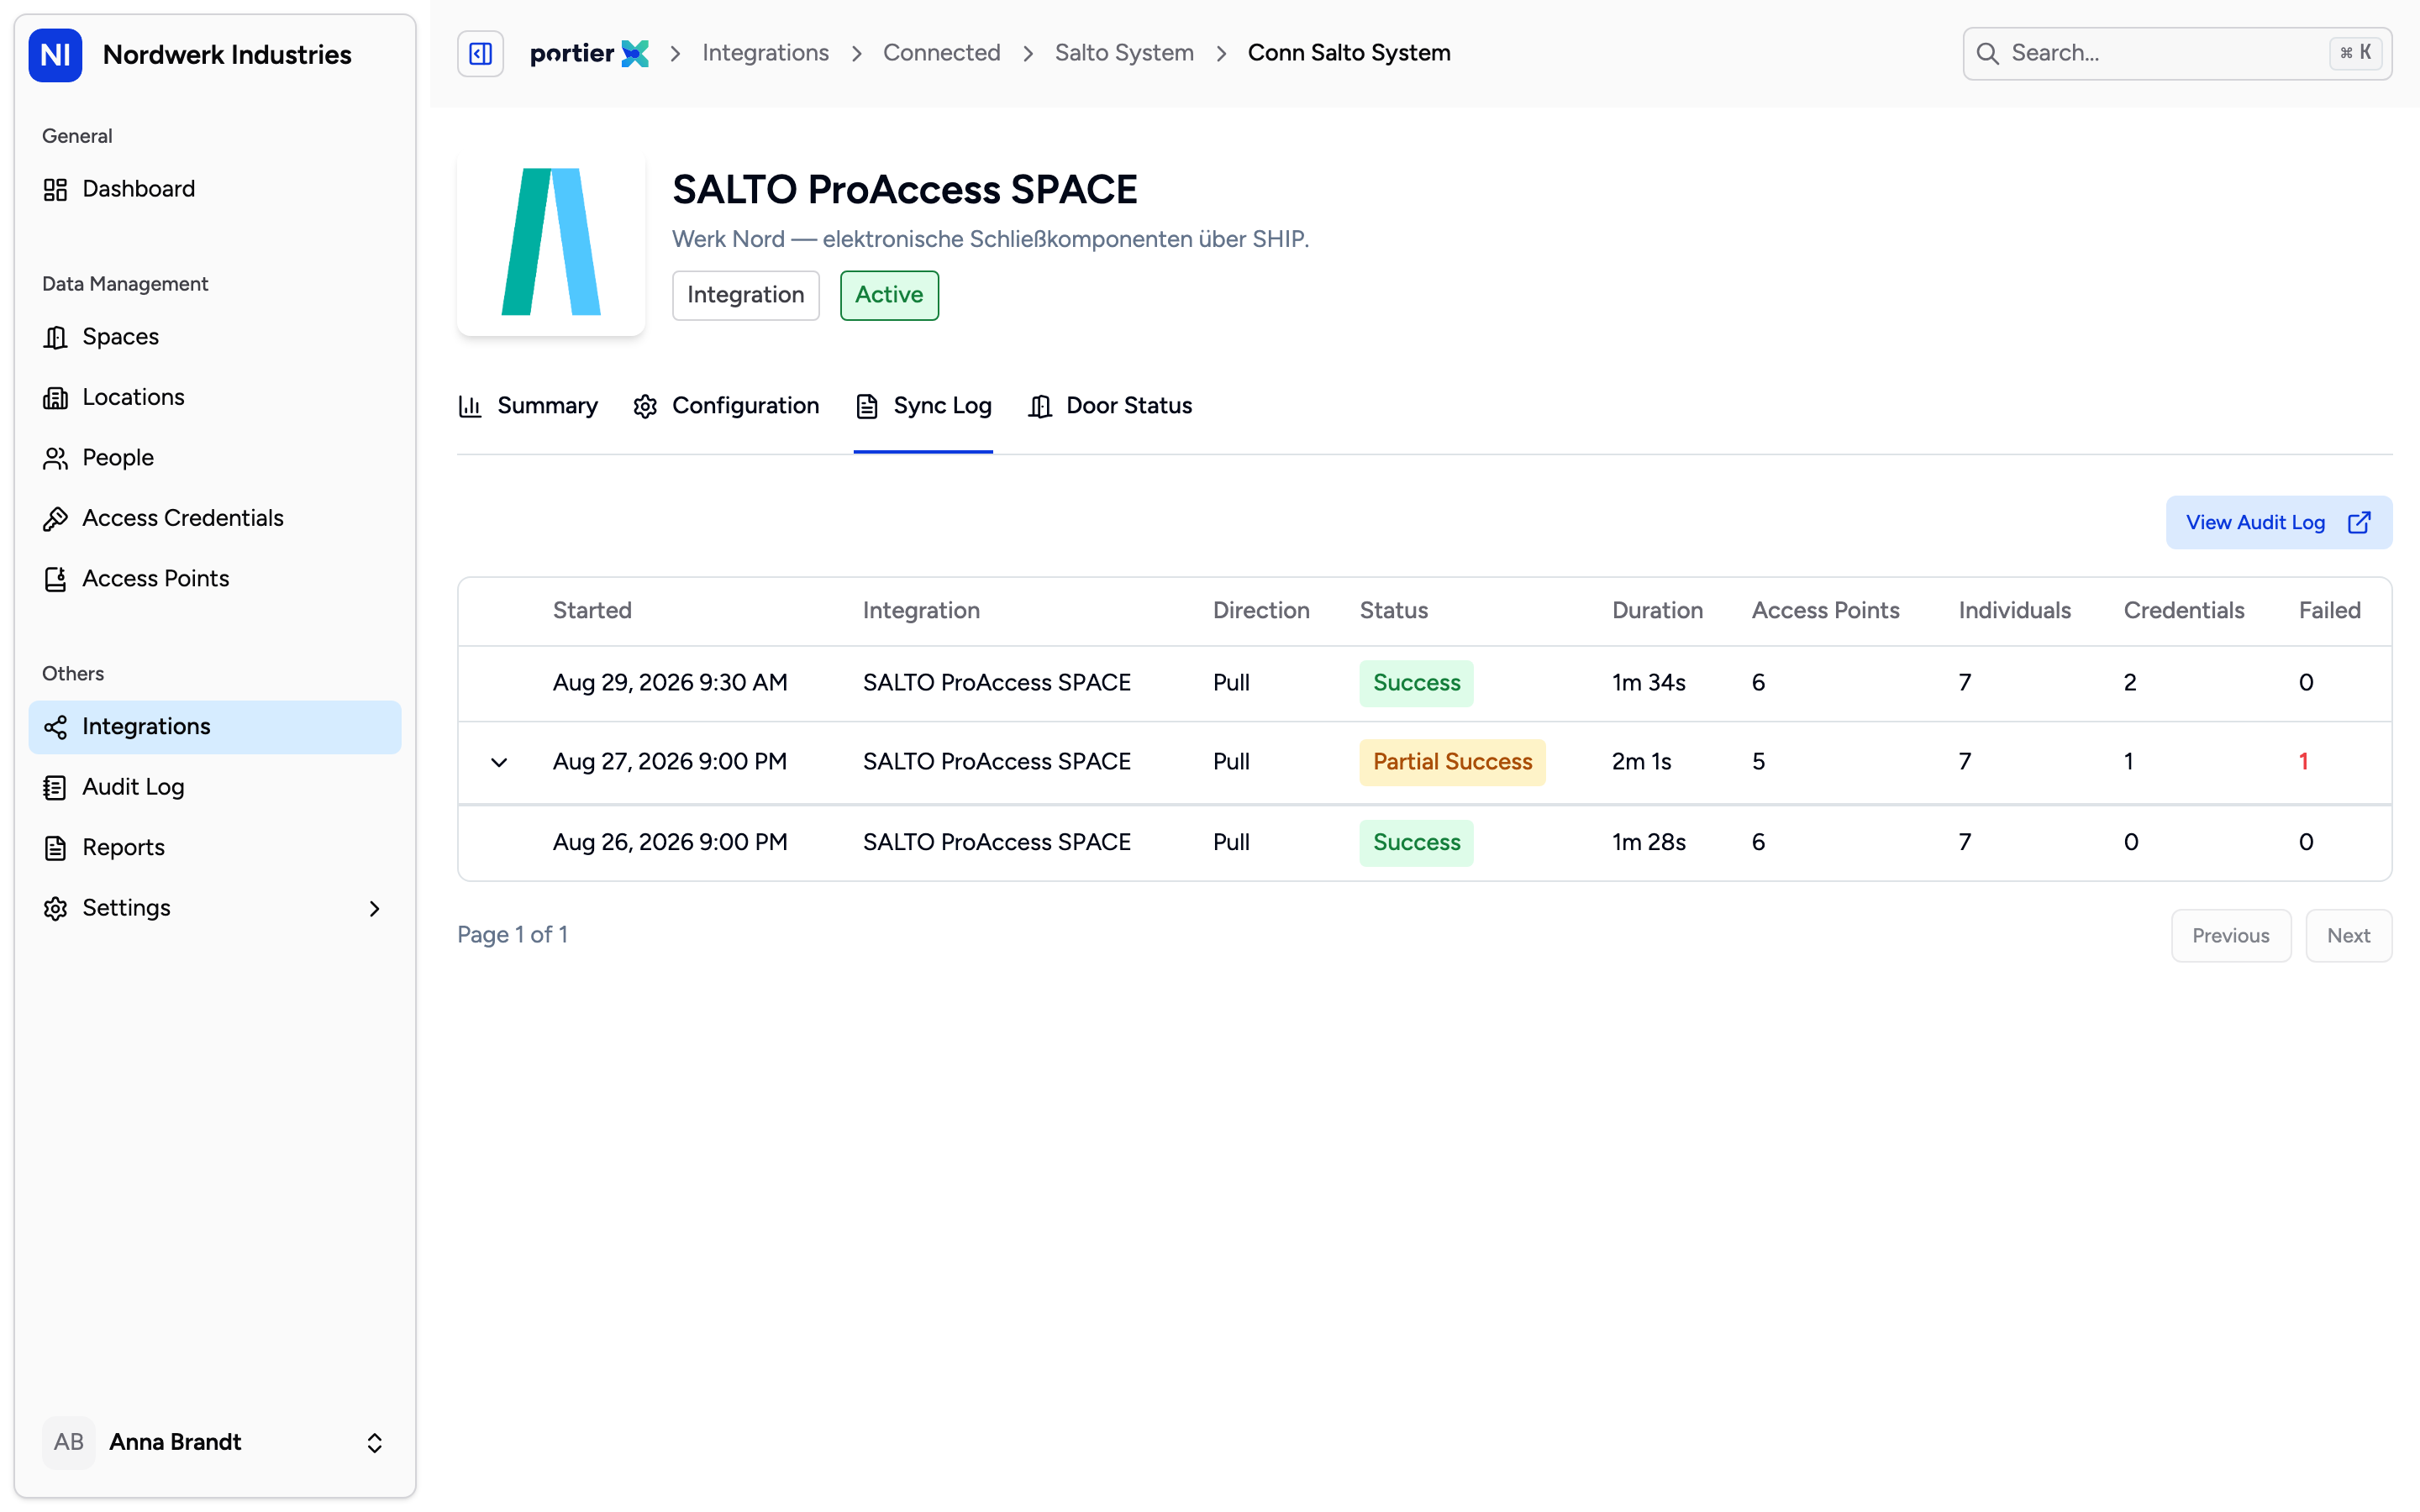The width and height of the screenshot is (2420, 1512).
Task: Click the SALTO logo thumbnail
Action: (x=551, y=242)
